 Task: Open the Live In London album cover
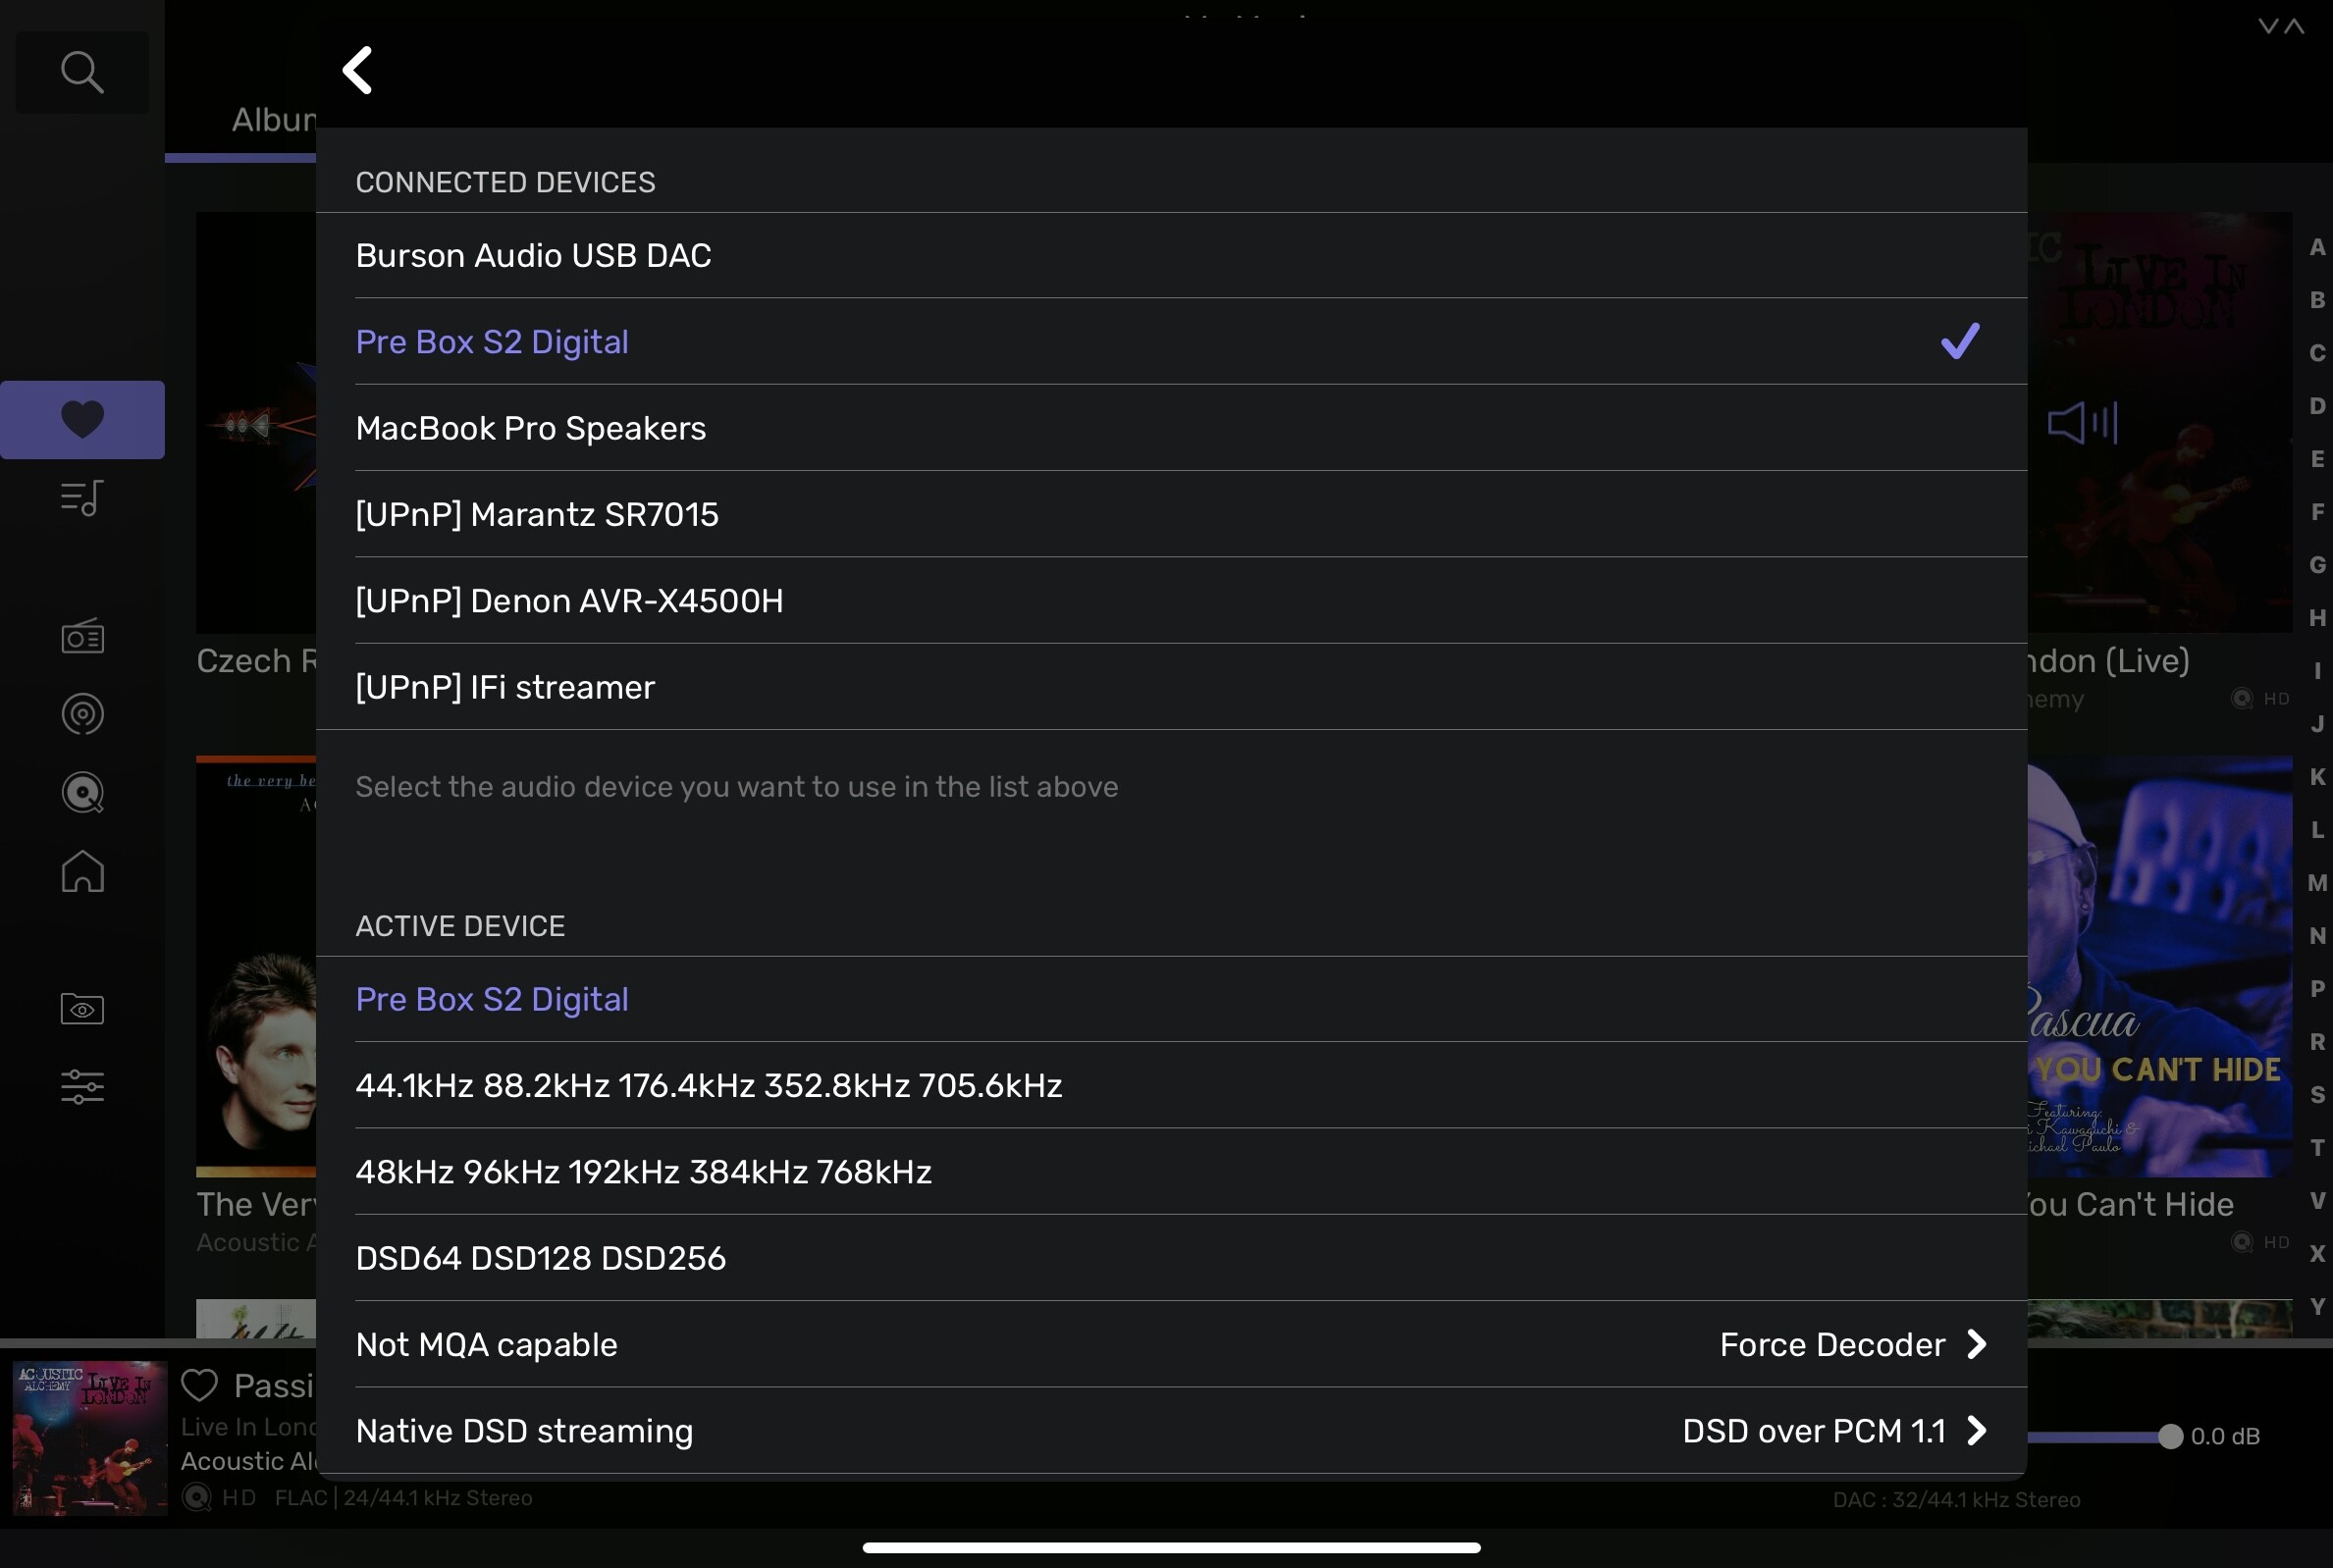[x=2160, y=421]
